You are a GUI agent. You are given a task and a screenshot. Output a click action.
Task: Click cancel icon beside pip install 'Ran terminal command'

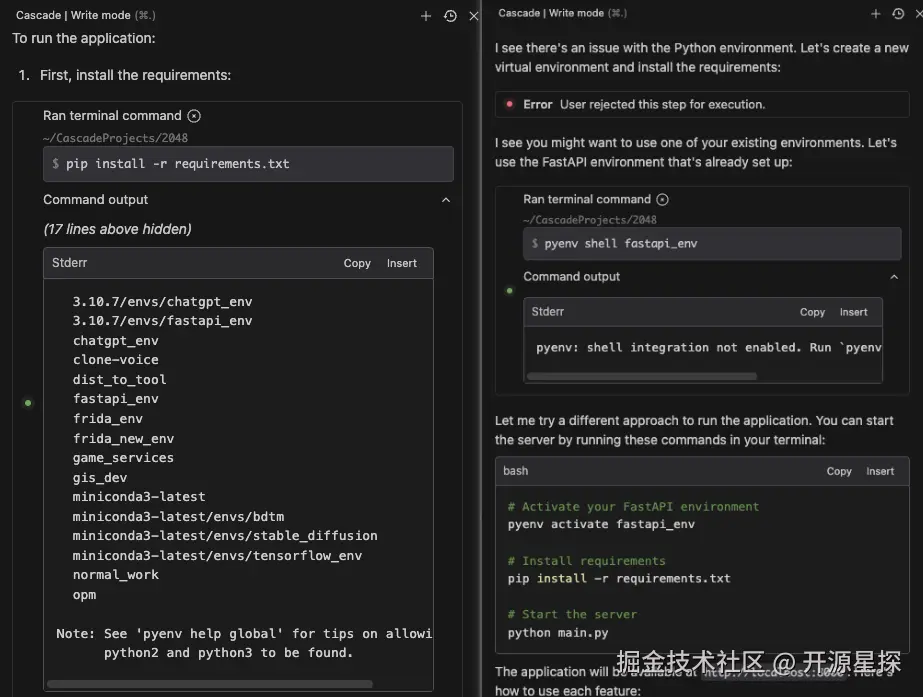point(194,116)
